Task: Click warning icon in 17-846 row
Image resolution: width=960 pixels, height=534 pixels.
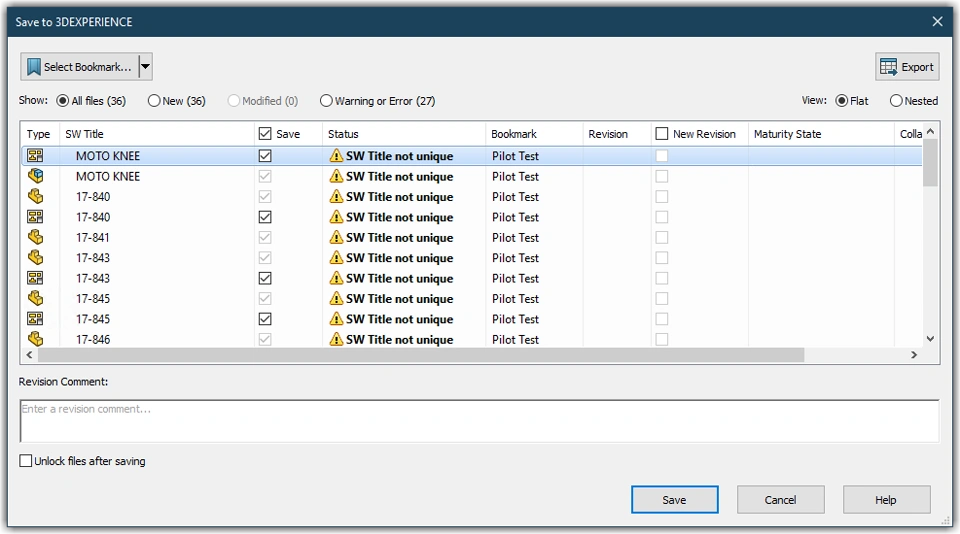Action: tap(336, 339)
